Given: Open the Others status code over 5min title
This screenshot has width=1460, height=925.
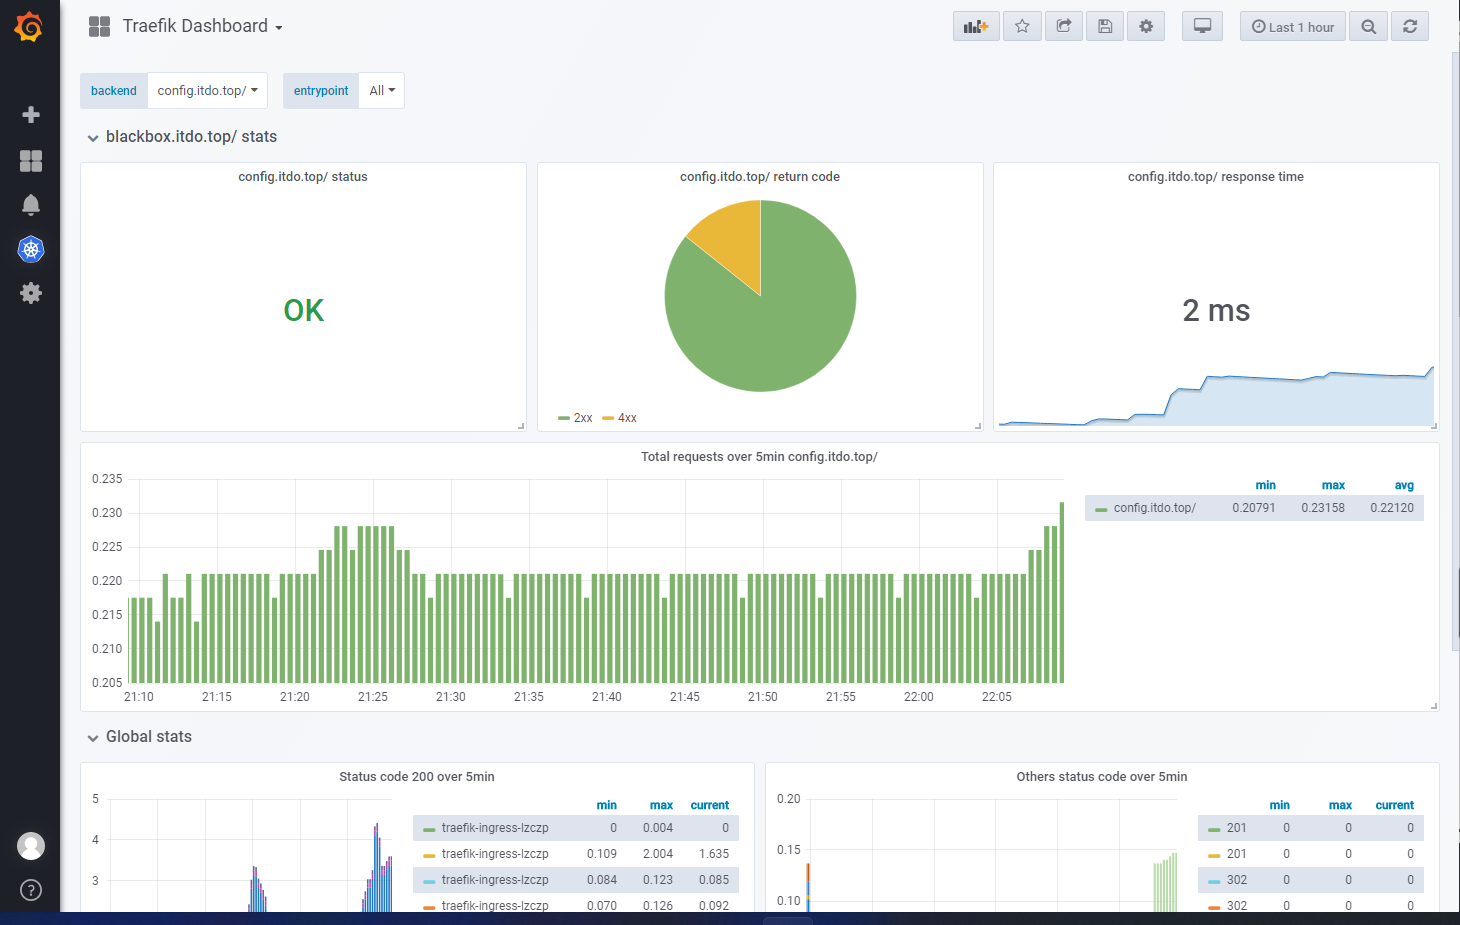Looking at the screenshot, I should pos(1102,777).
